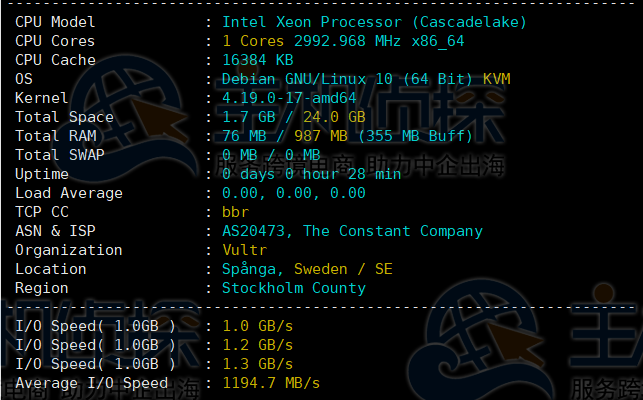
Task: Click the Total Space label
Action: (x=64, y=117)
